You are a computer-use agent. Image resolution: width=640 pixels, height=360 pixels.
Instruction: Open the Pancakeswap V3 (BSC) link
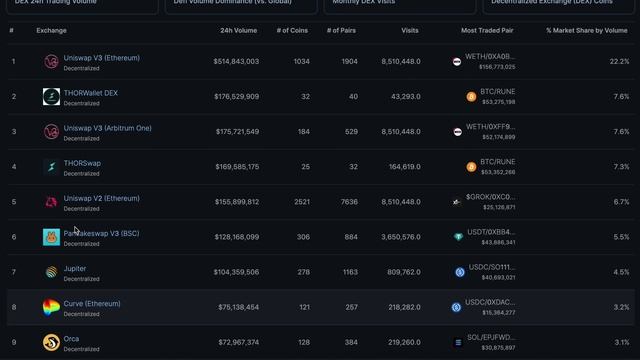(101, 233)
